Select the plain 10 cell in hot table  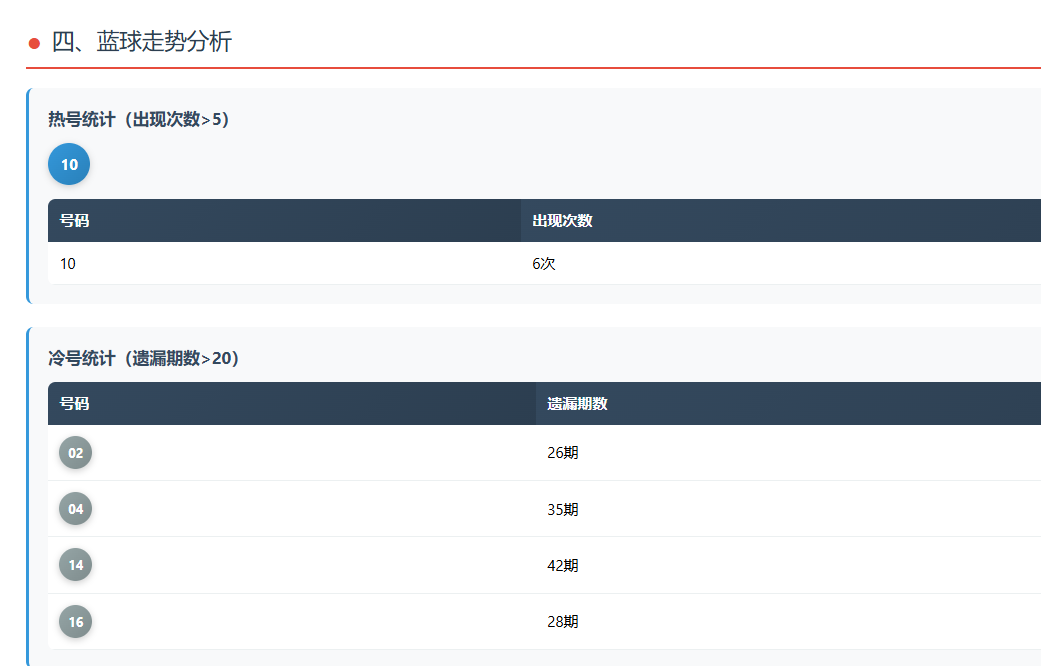68,264
